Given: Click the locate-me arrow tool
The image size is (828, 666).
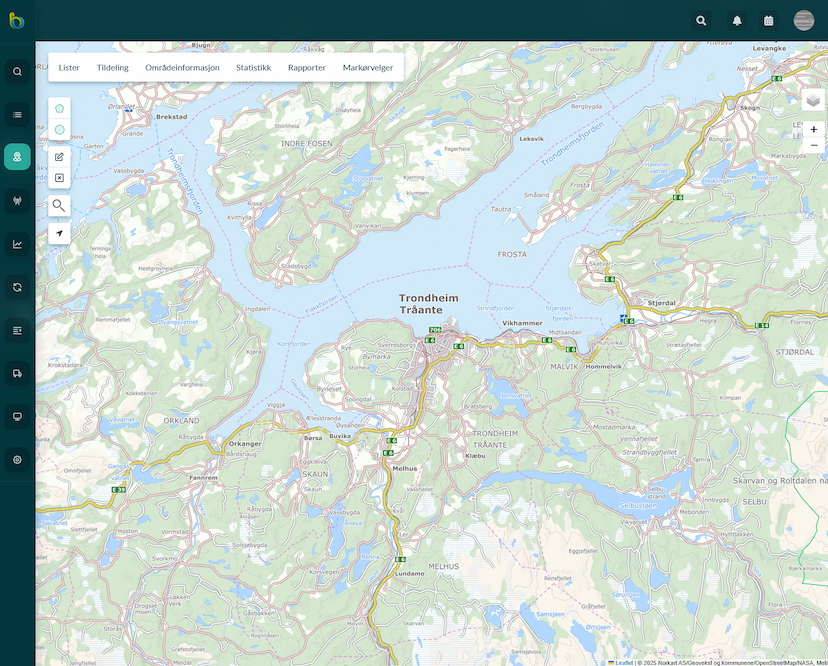Looking at the screenshot, I should point(59,233).
